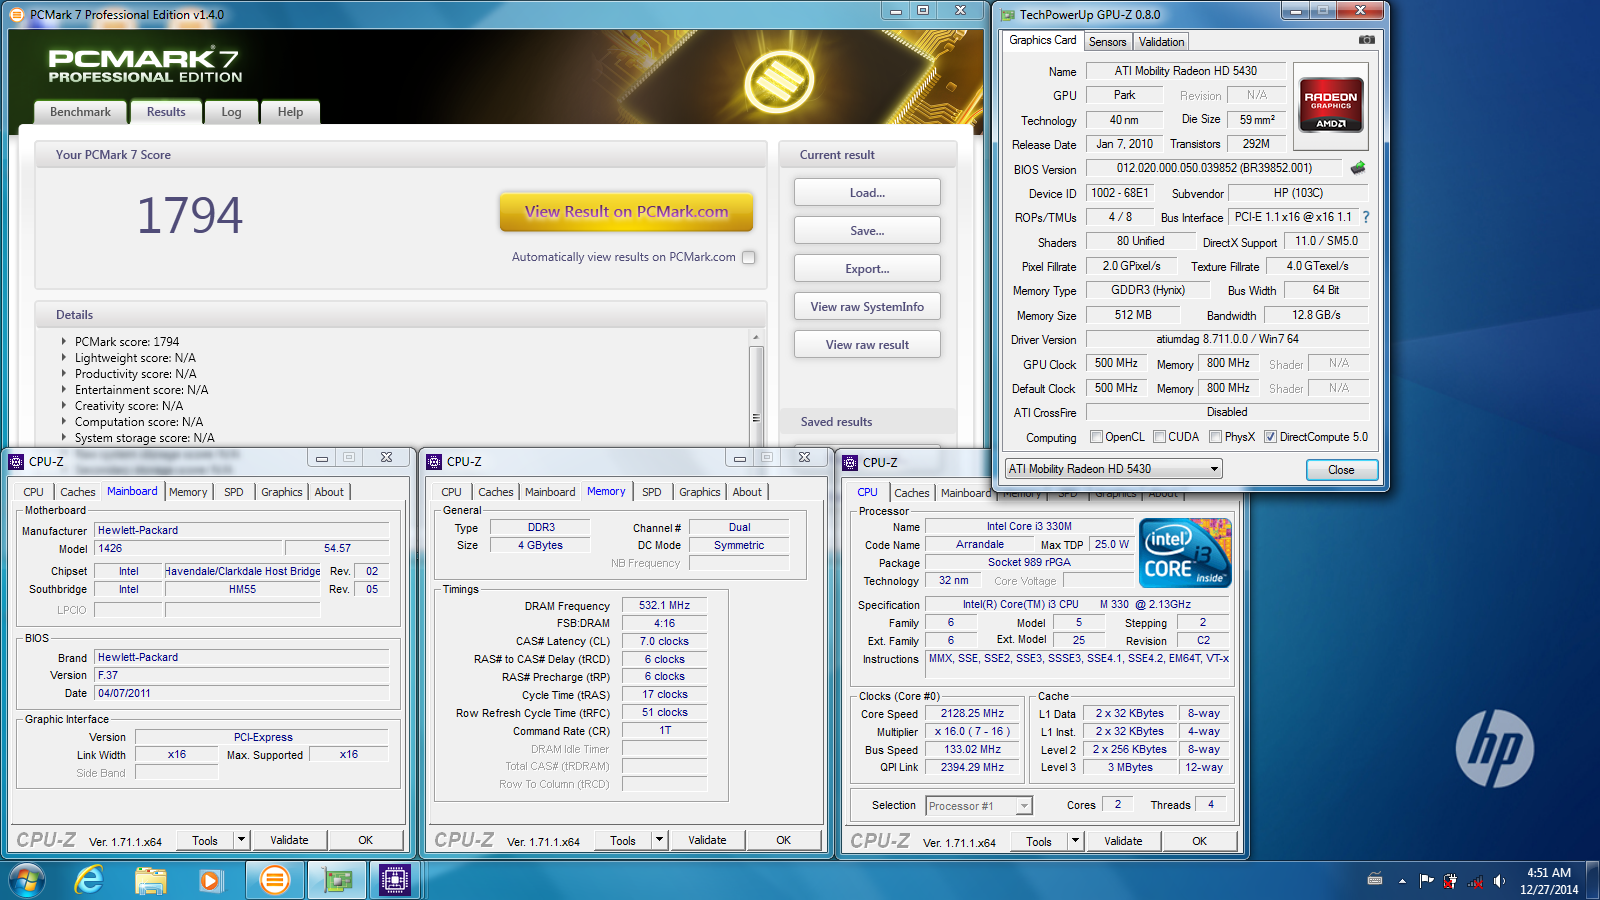This screenshot has height=900, width=1600.
Task: Switch to the Validation tab in GPU-Z
Action: pyautogui.click(x=1161, y=42)
